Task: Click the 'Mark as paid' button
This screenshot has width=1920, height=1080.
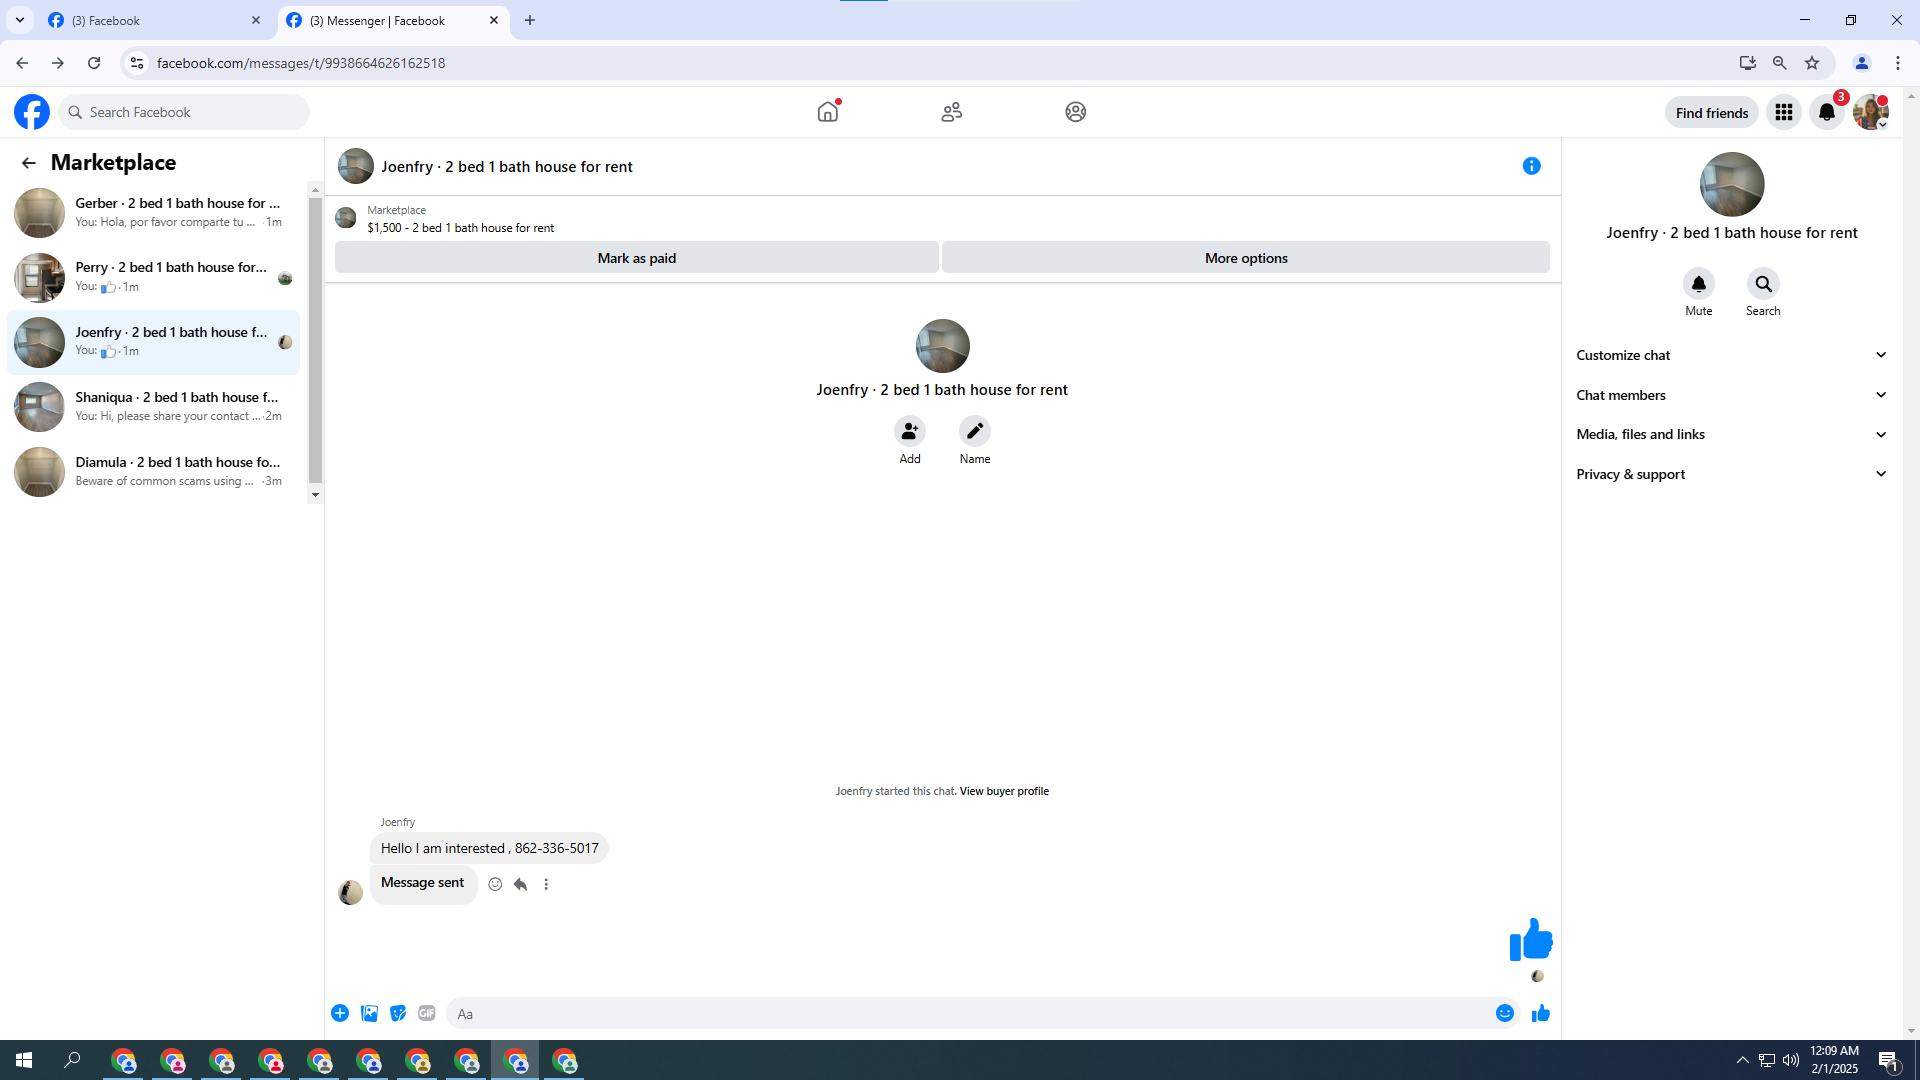Action: tap(637, 258)
